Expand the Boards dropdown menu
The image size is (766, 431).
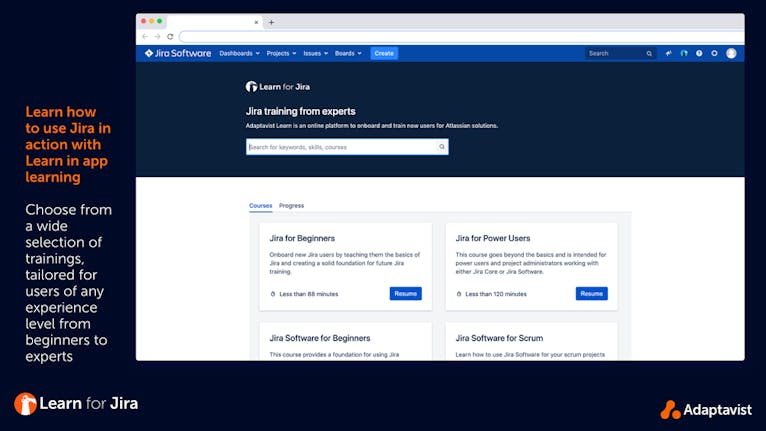348,53
